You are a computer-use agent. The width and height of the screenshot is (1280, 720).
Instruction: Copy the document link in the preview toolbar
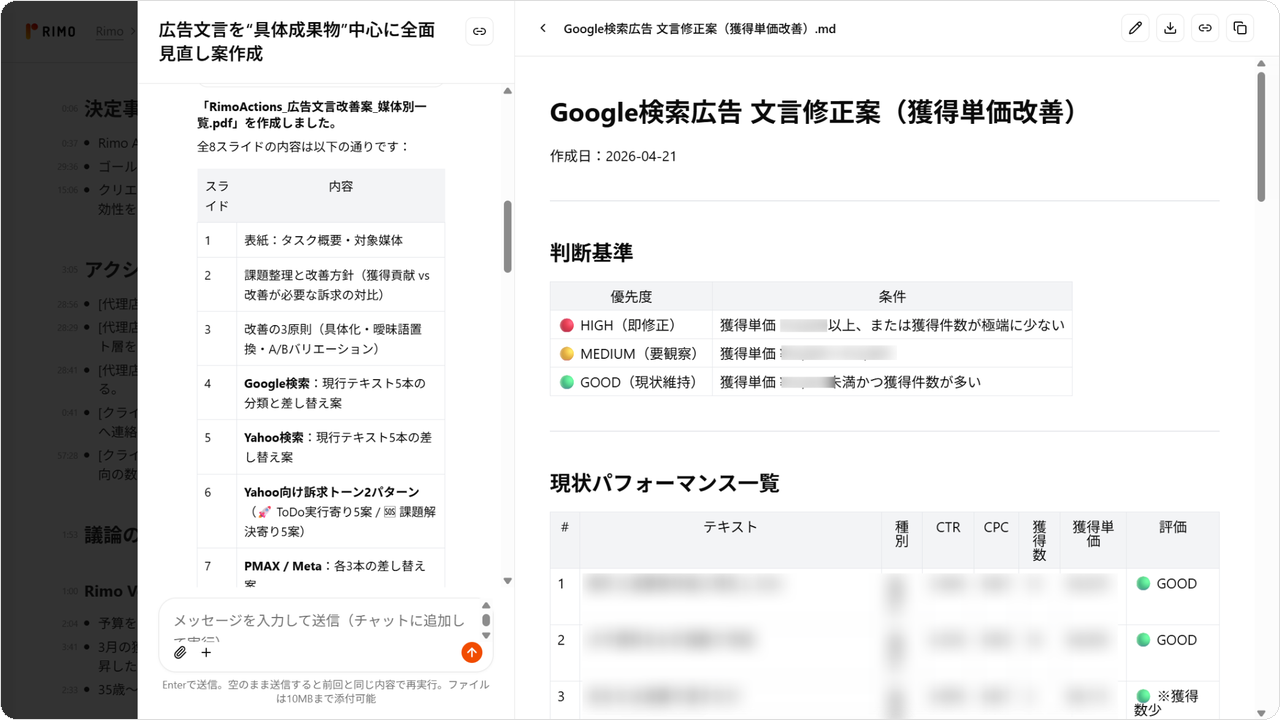pos(1205,29)
